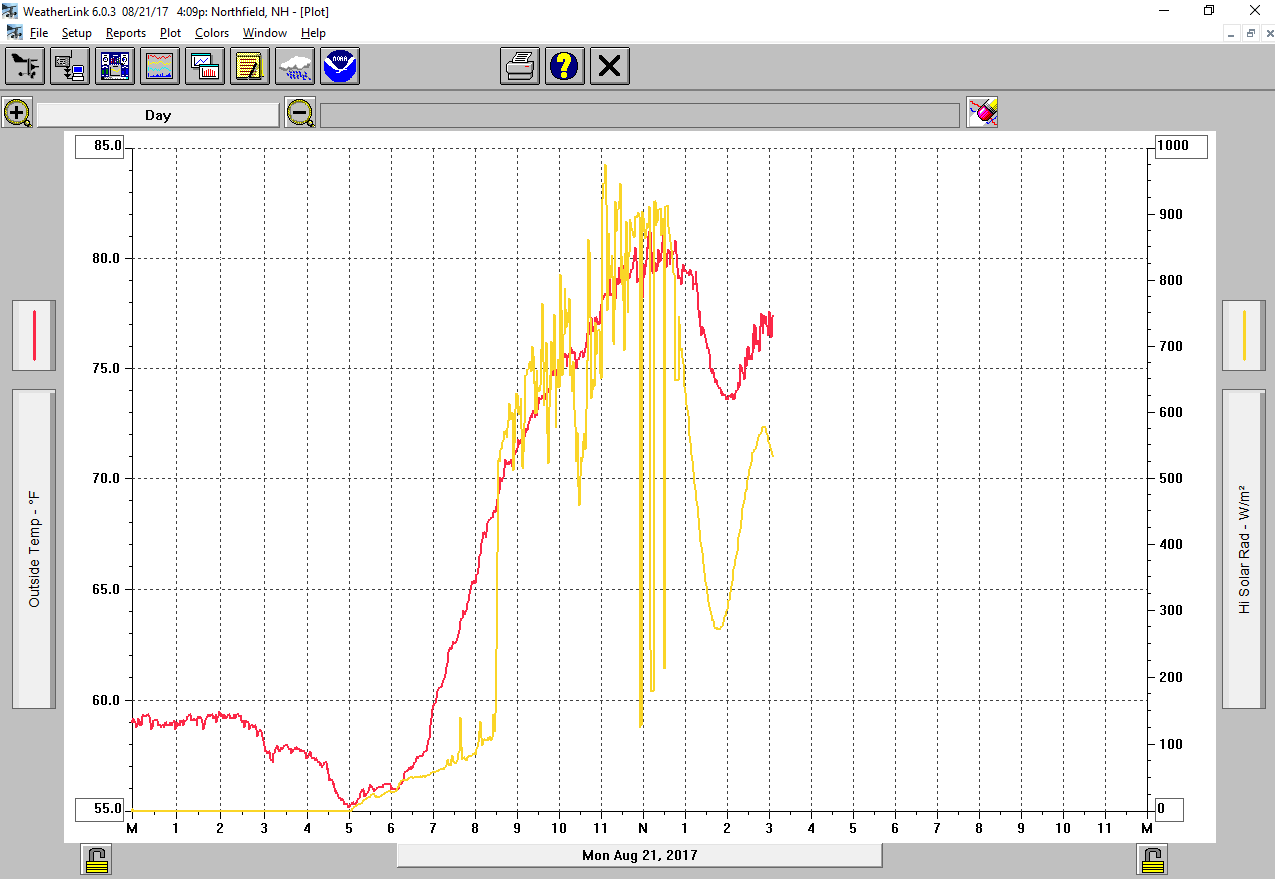The height and width of the screenshot is (879, 1275).
Task: Open the Help menu
Action: point(313,33)
